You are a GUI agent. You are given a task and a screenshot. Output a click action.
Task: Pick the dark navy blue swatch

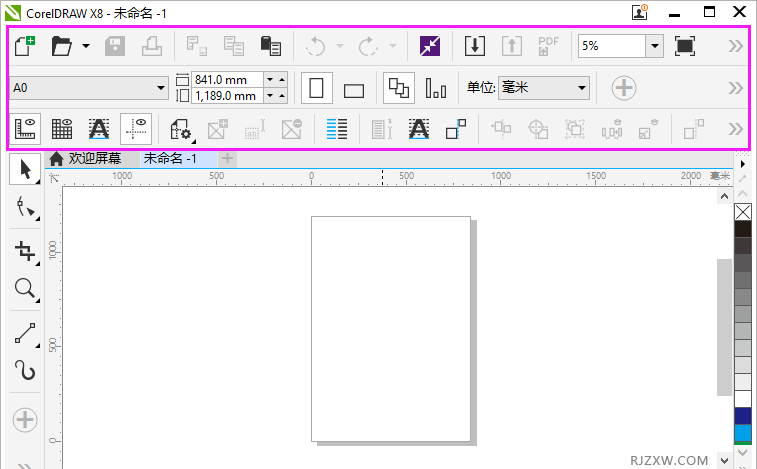(x=743, y=416)
